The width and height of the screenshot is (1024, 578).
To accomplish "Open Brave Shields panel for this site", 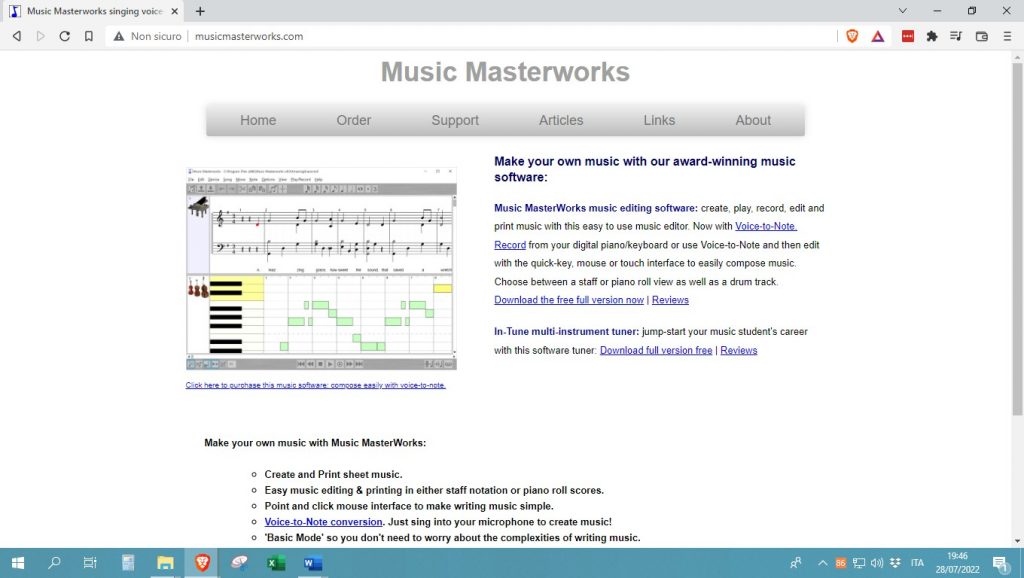I will point(852,36).
